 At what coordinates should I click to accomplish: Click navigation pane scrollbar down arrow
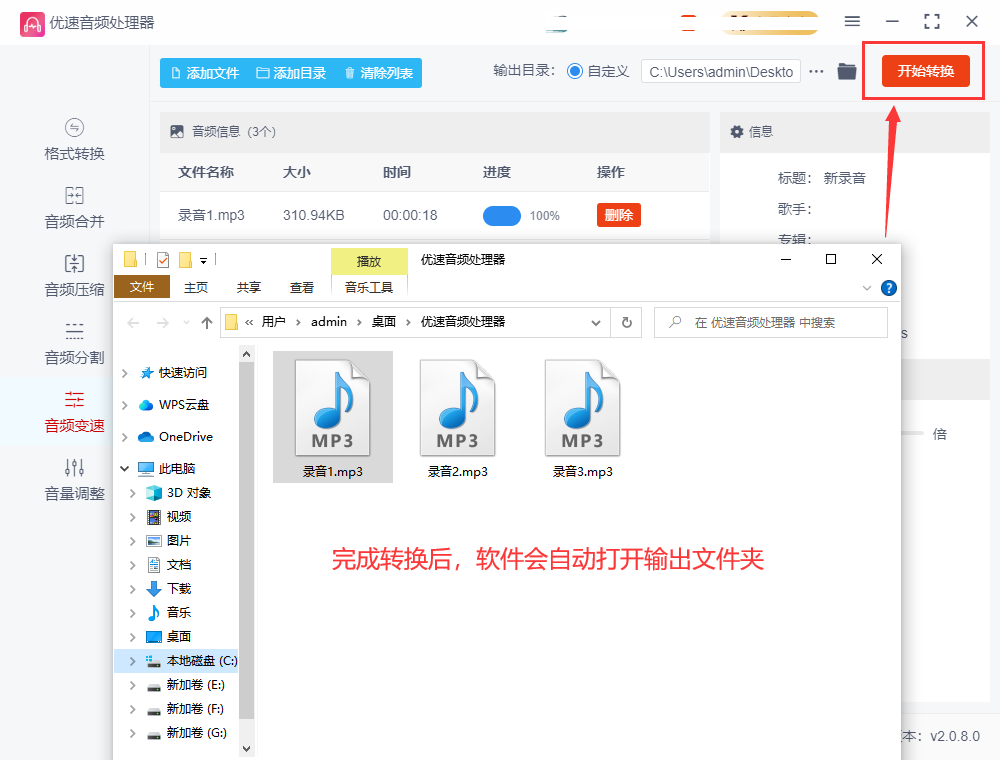tap(247, 749)
